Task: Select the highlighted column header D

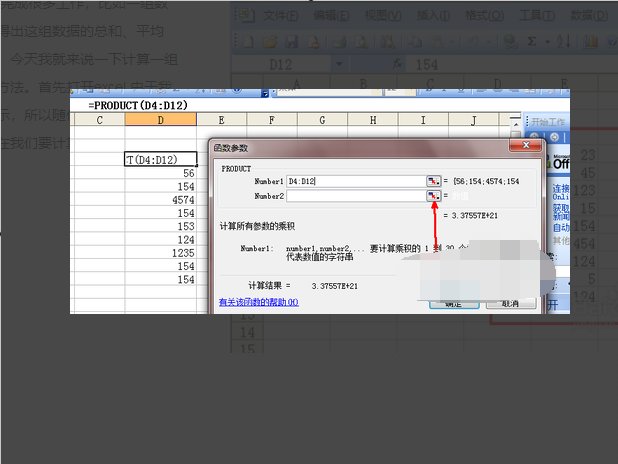Action: (x=160, y=120)
